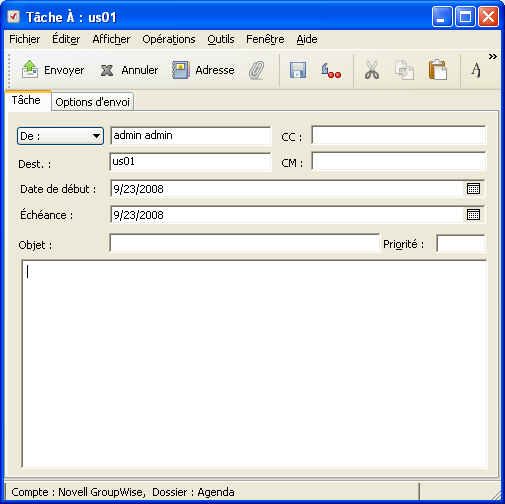Close the Tâche window
505x504 pixels.
click(x=489, y=16)
